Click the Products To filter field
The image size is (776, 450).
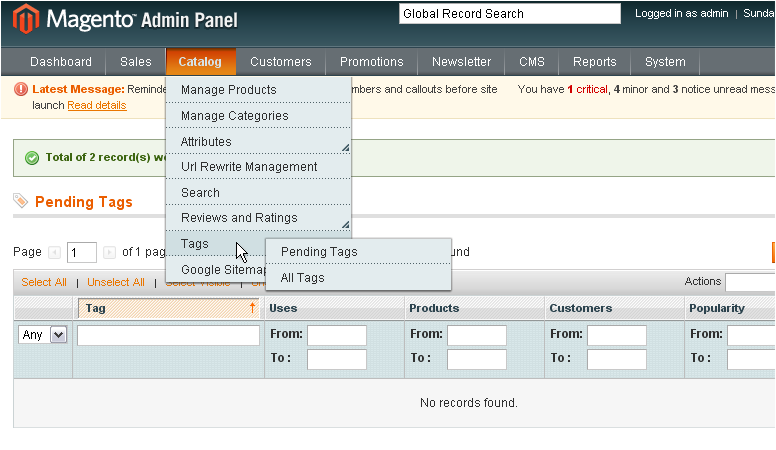477,359
